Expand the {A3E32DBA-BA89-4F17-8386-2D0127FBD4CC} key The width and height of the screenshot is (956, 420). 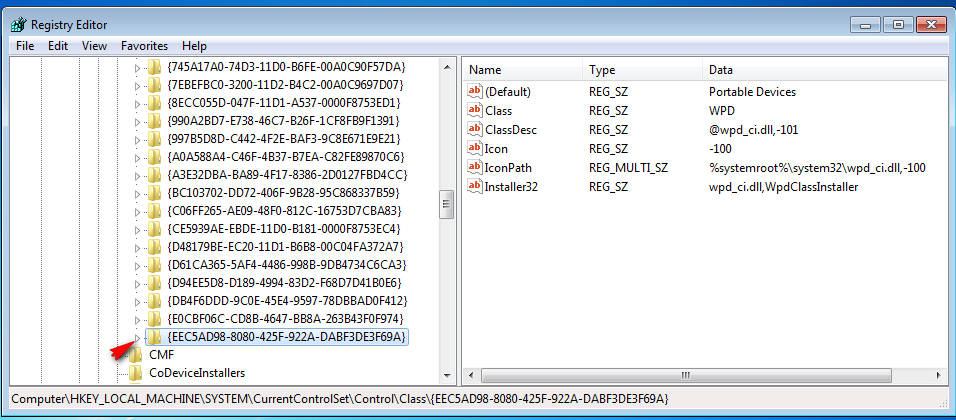[x=137, y=175]
